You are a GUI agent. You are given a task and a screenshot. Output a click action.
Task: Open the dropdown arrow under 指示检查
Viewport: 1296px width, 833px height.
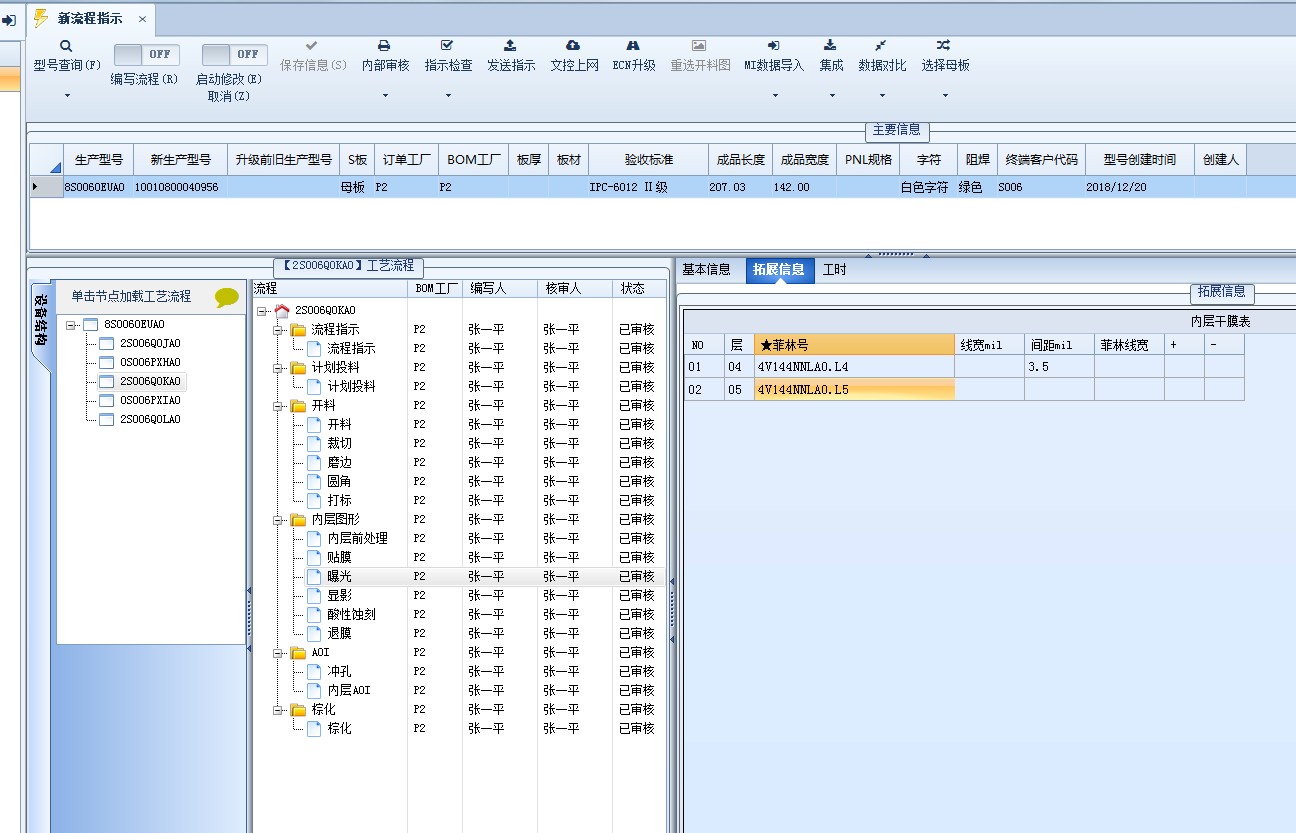coord(448,96)
